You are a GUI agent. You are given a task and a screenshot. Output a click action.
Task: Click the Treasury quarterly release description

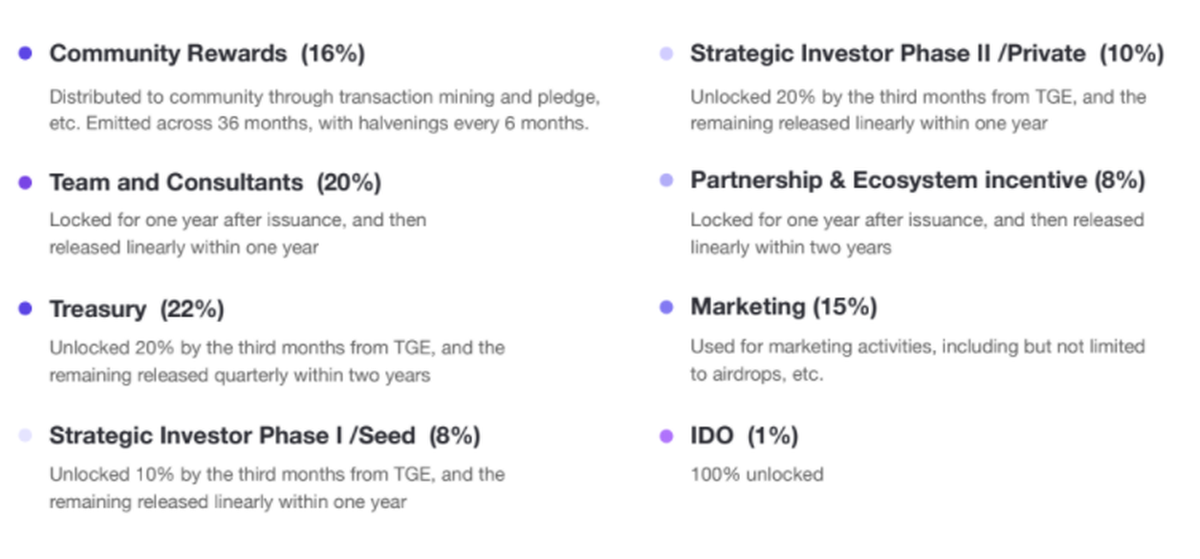point(277,361)
